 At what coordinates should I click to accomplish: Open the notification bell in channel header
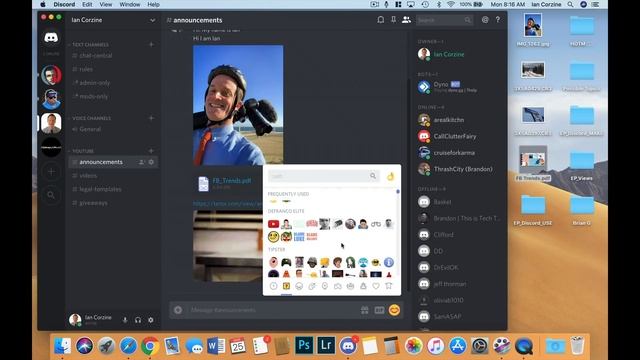click(x=380, y=20)
